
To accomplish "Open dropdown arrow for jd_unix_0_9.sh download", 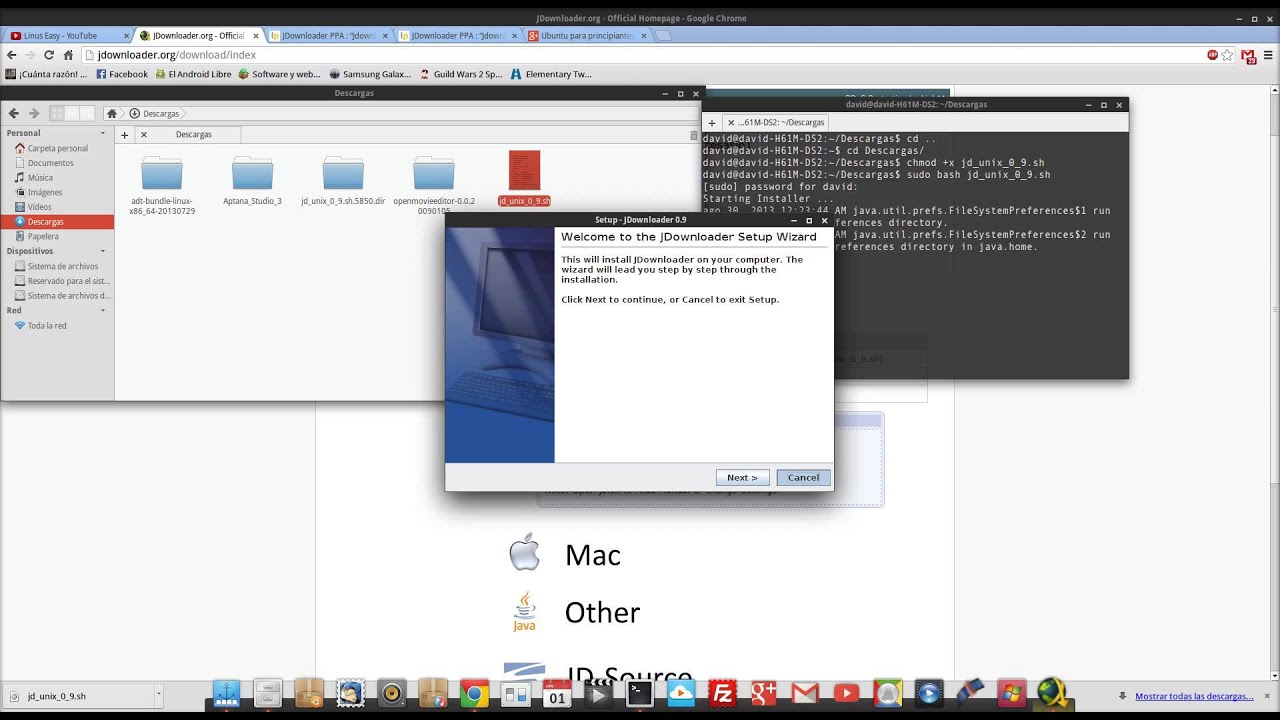I will [158, 696].
